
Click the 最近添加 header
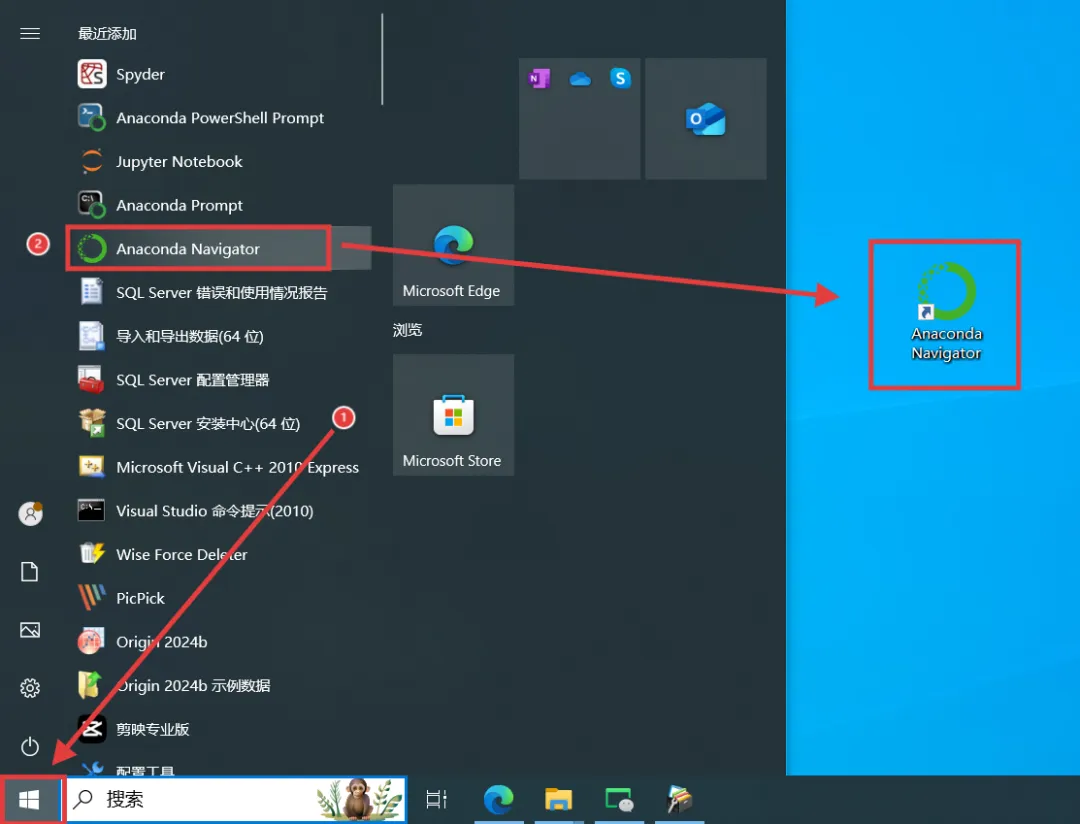click(x=107, y=34)
